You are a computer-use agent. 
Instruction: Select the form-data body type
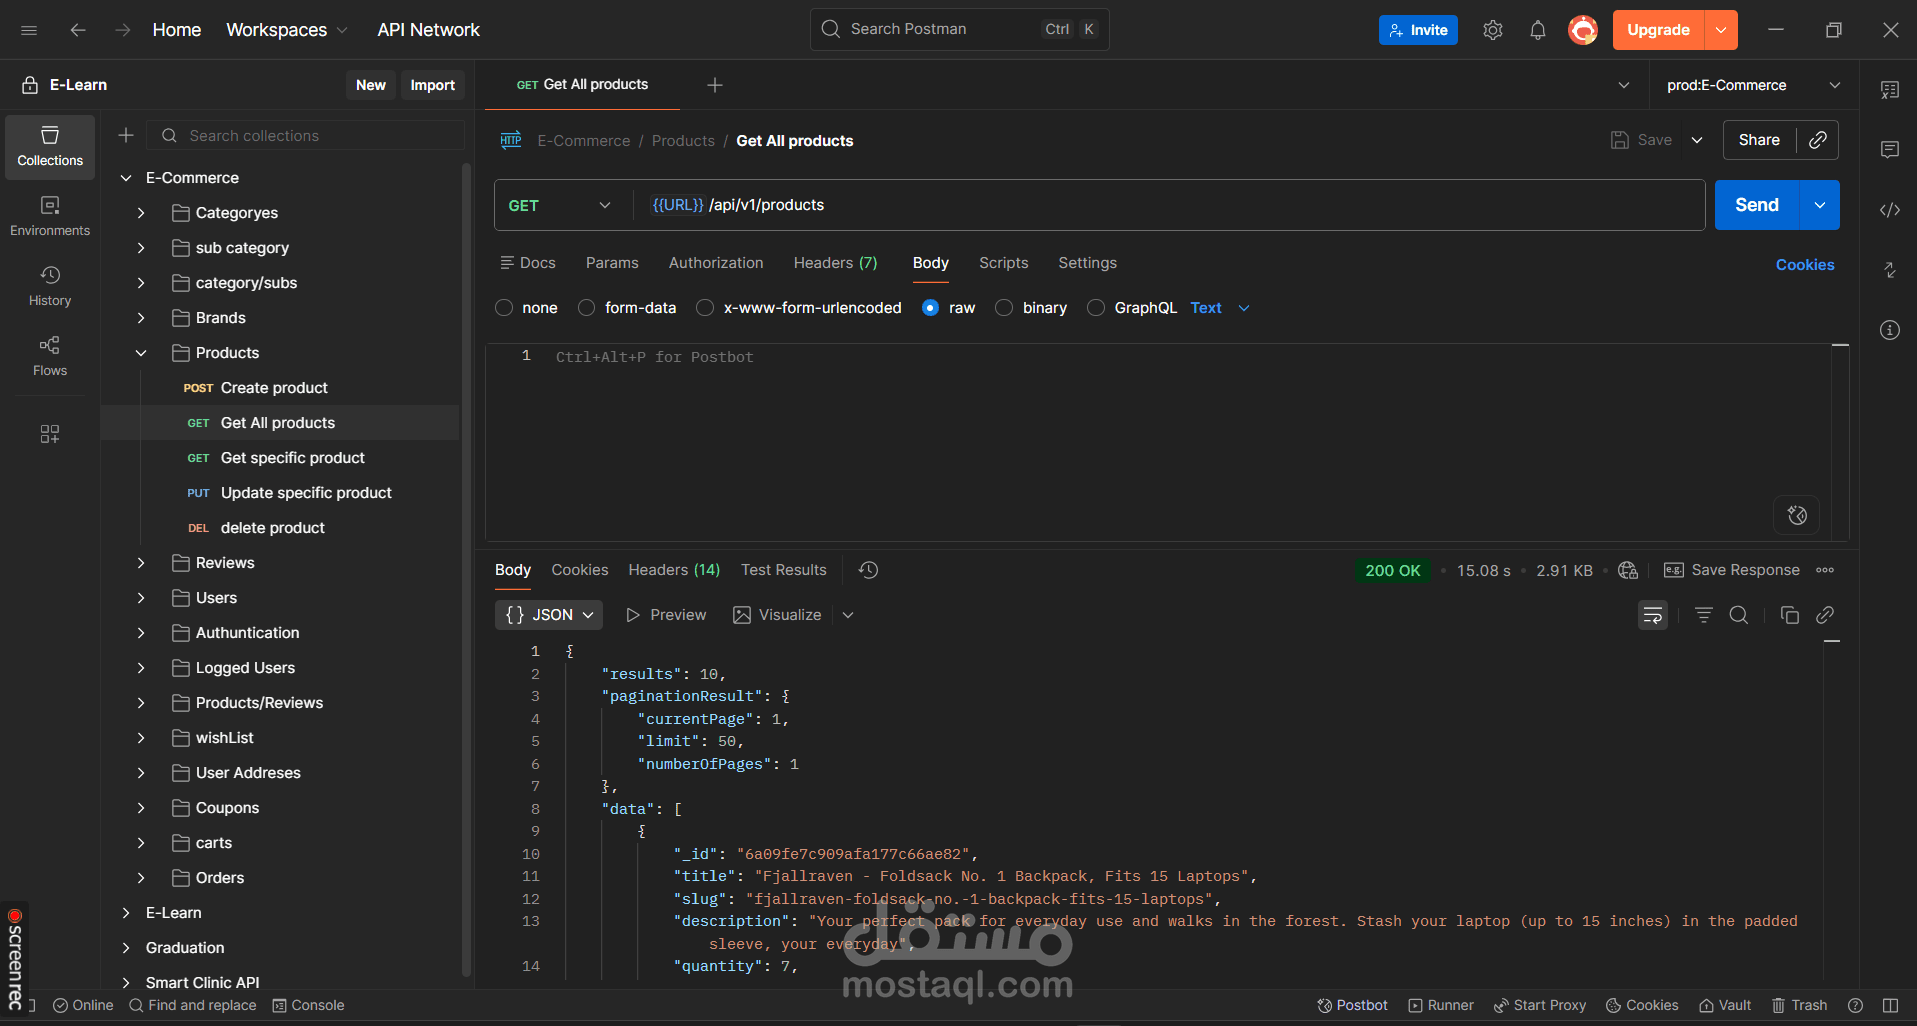(587, 308)
